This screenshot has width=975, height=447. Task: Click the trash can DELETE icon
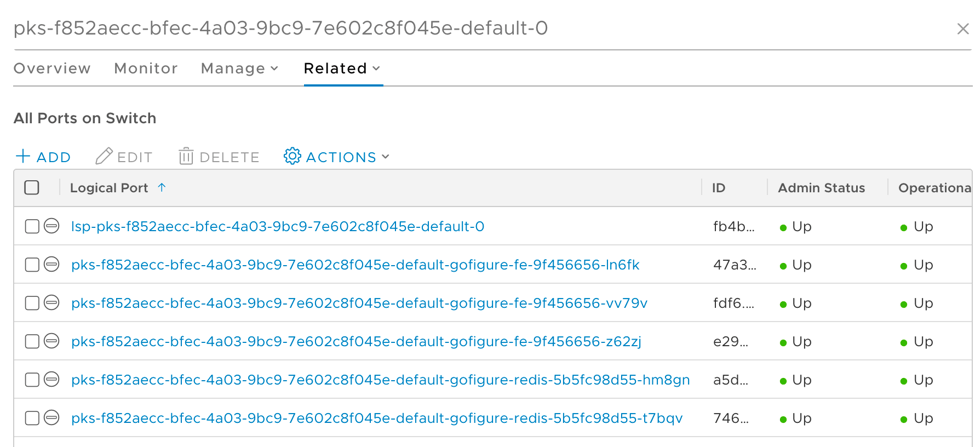(x=186, y=156)
